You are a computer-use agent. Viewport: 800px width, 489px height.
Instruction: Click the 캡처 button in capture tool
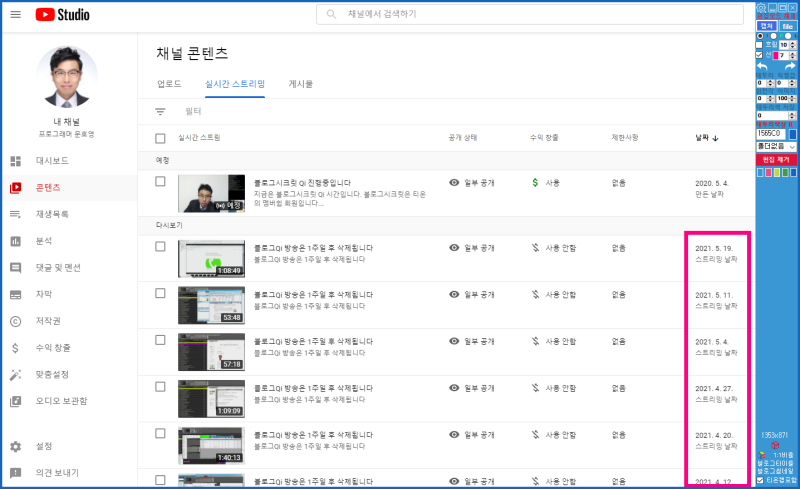pos(767,26)
